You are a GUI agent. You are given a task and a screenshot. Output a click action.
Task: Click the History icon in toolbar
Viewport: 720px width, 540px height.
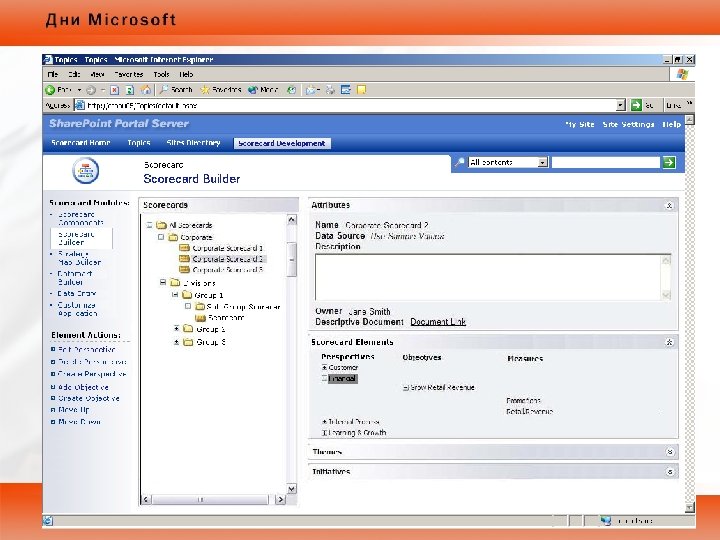pyautogui.click(x=291, y=90)
